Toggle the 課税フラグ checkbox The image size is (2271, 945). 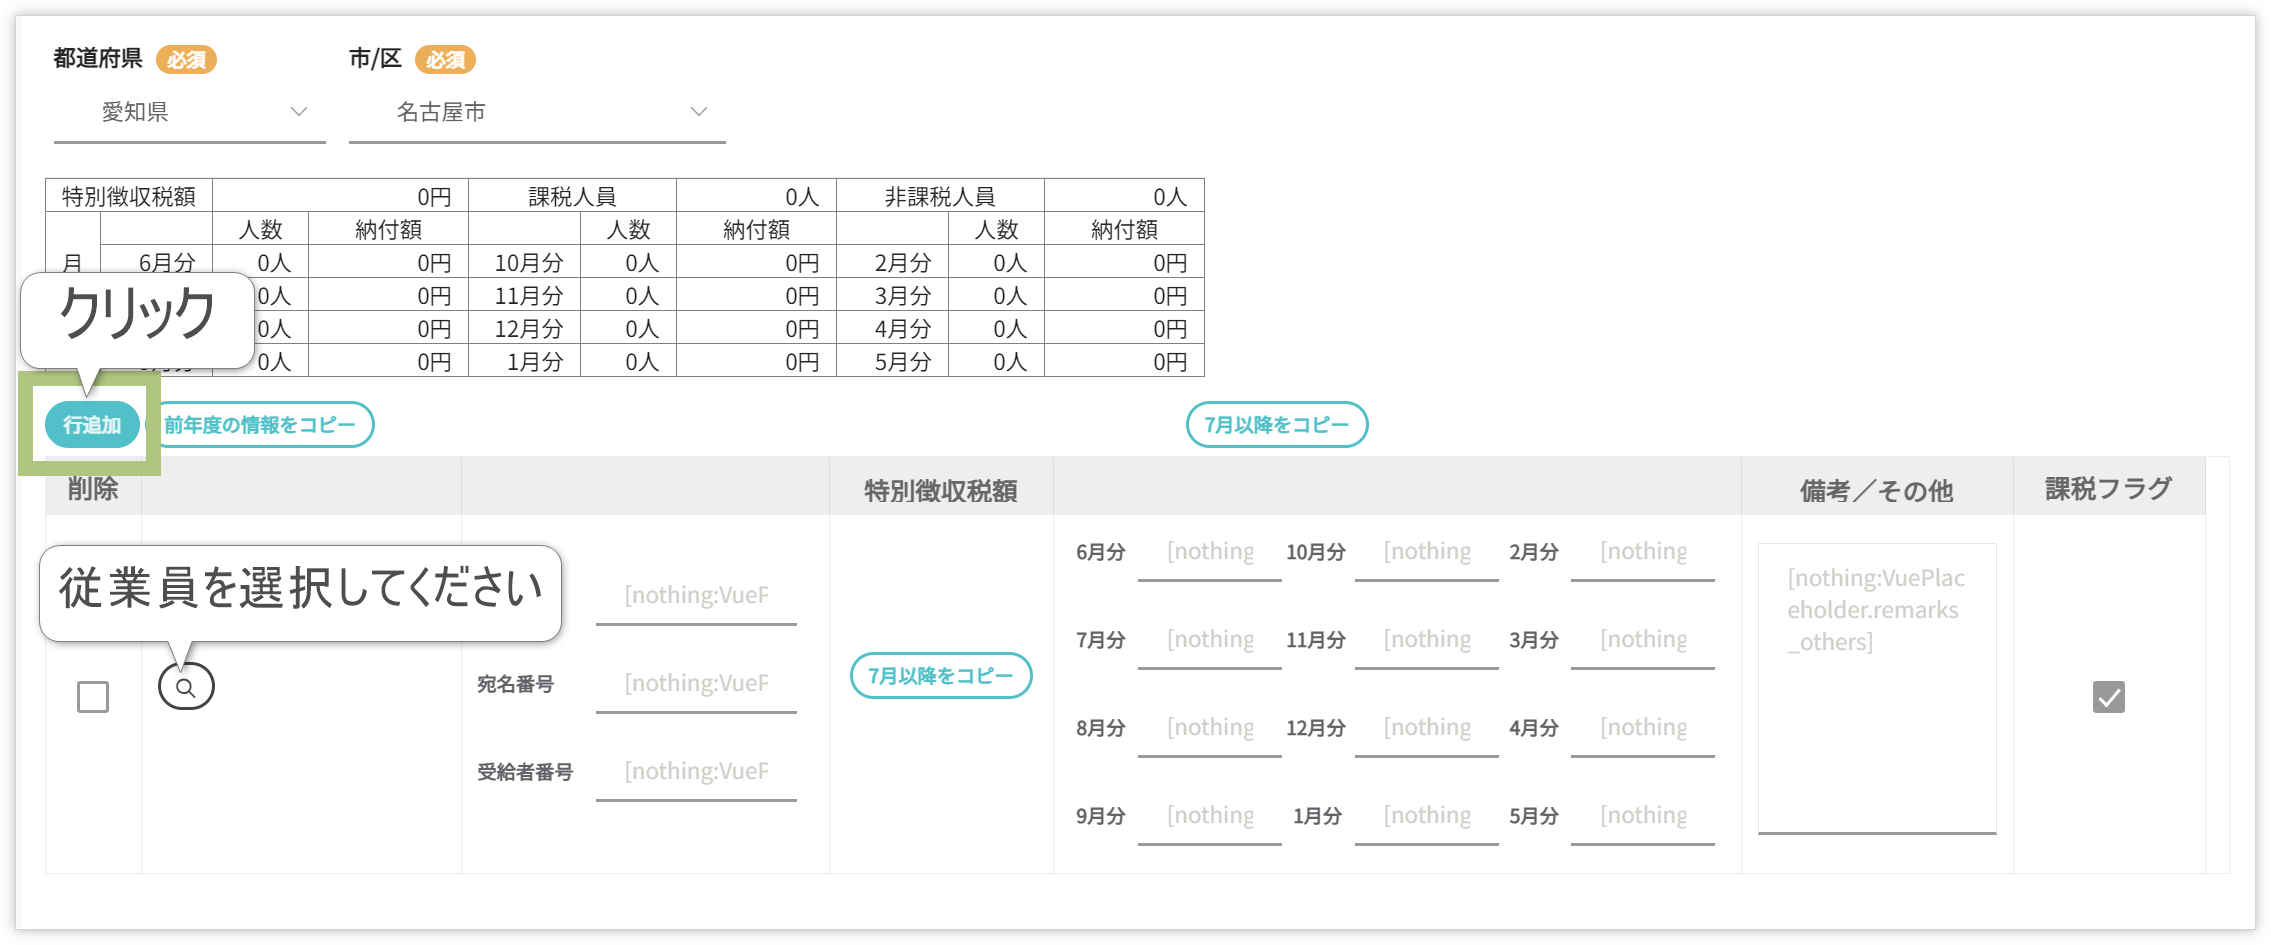click(x=2108, y=697)
